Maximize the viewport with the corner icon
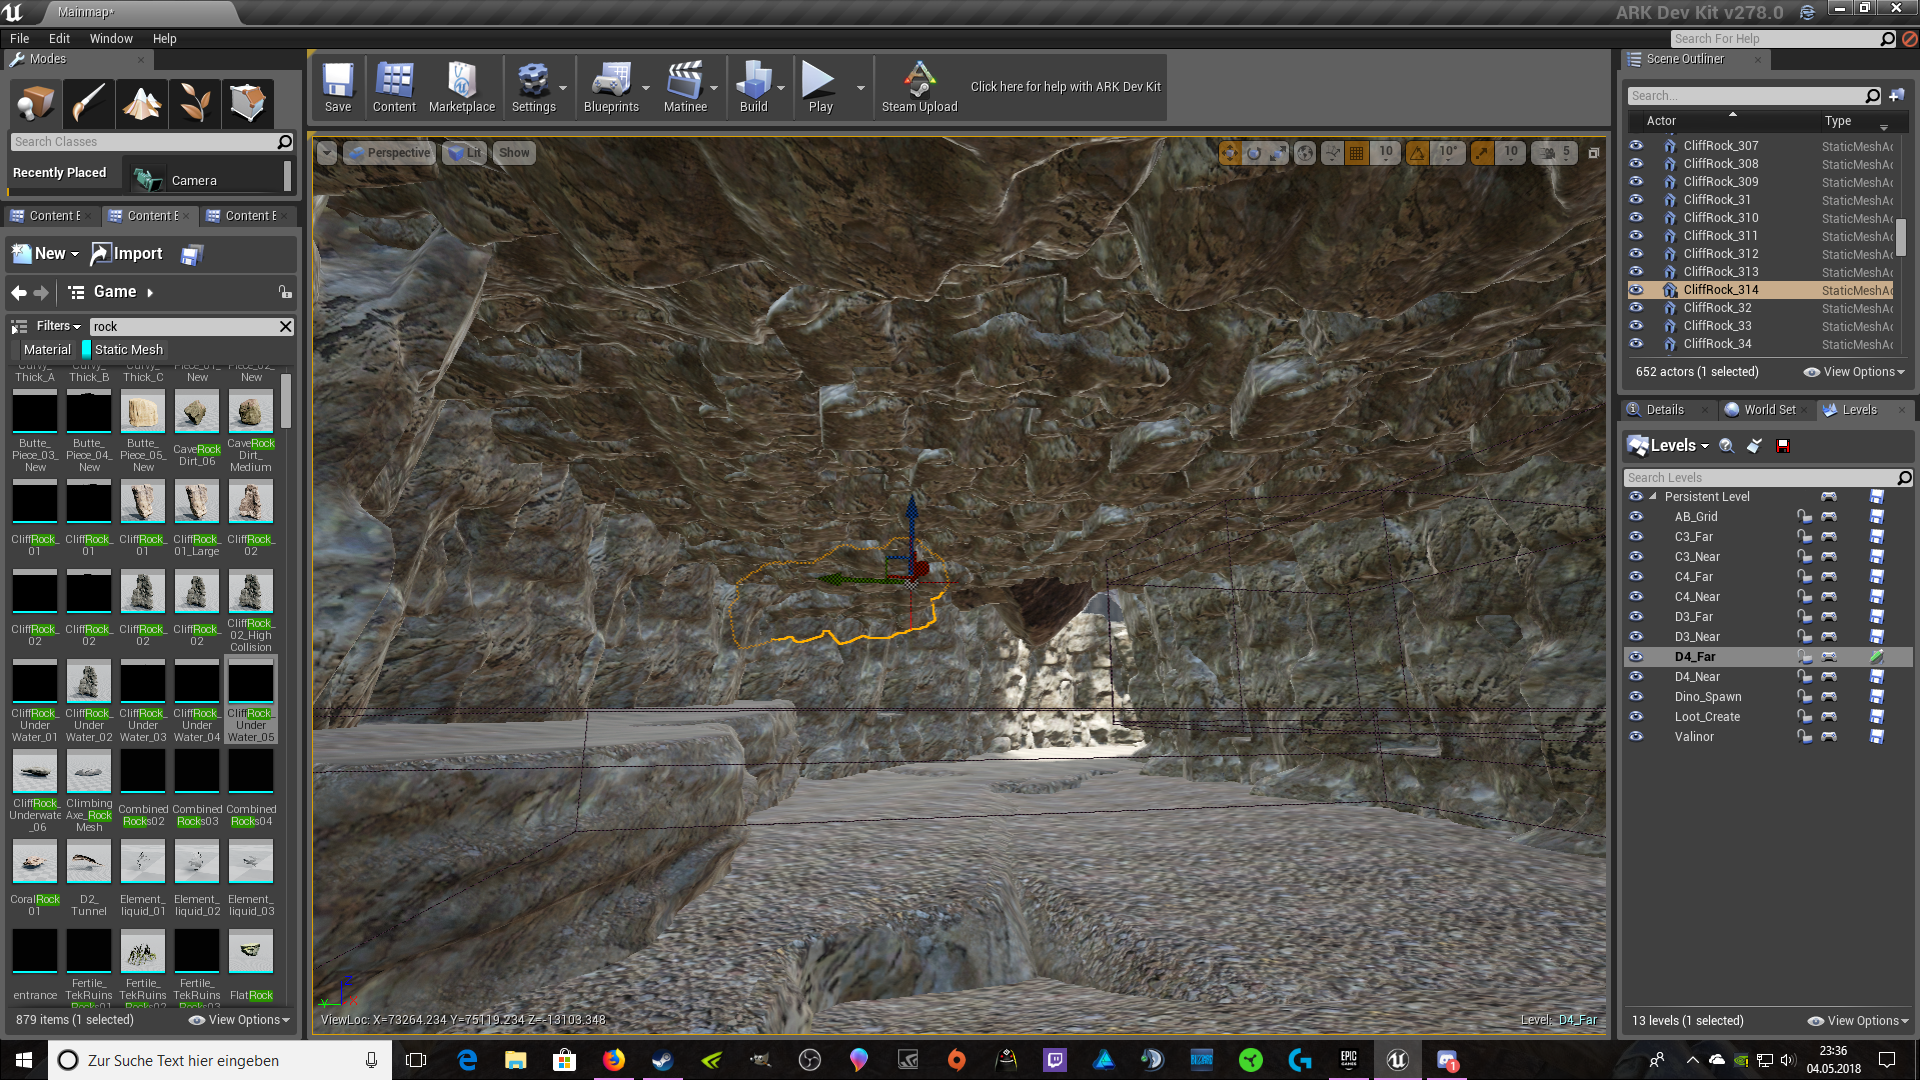This screenshot has height=1080, width=1920. (1594, 153)
